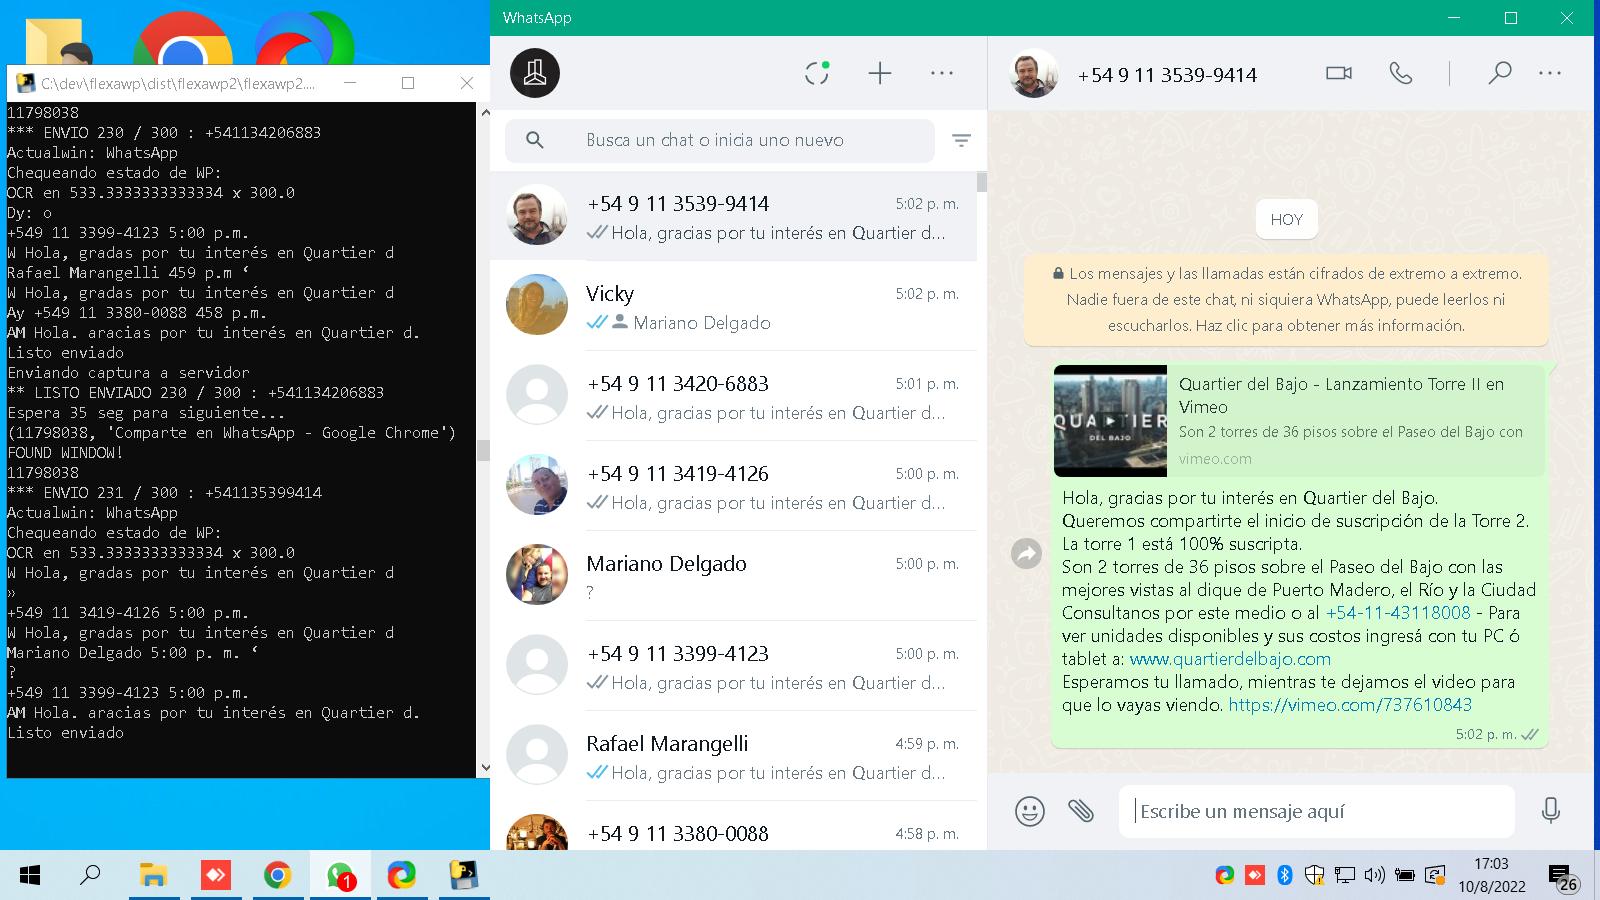The height and width of the screenshot is (900, 1600).
Task: Open chat with +54 9 11 3399-4123
Action: point(733,667)
